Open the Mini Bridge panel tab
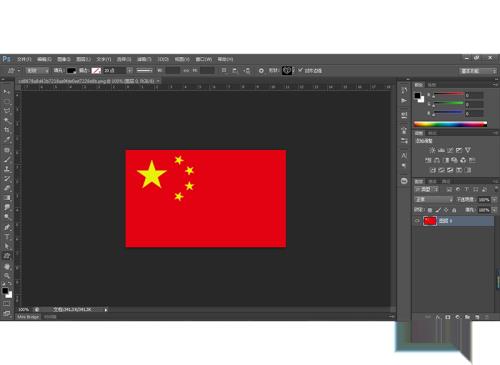The width and height of the screenshot is (500, 365). pos(28,317)
